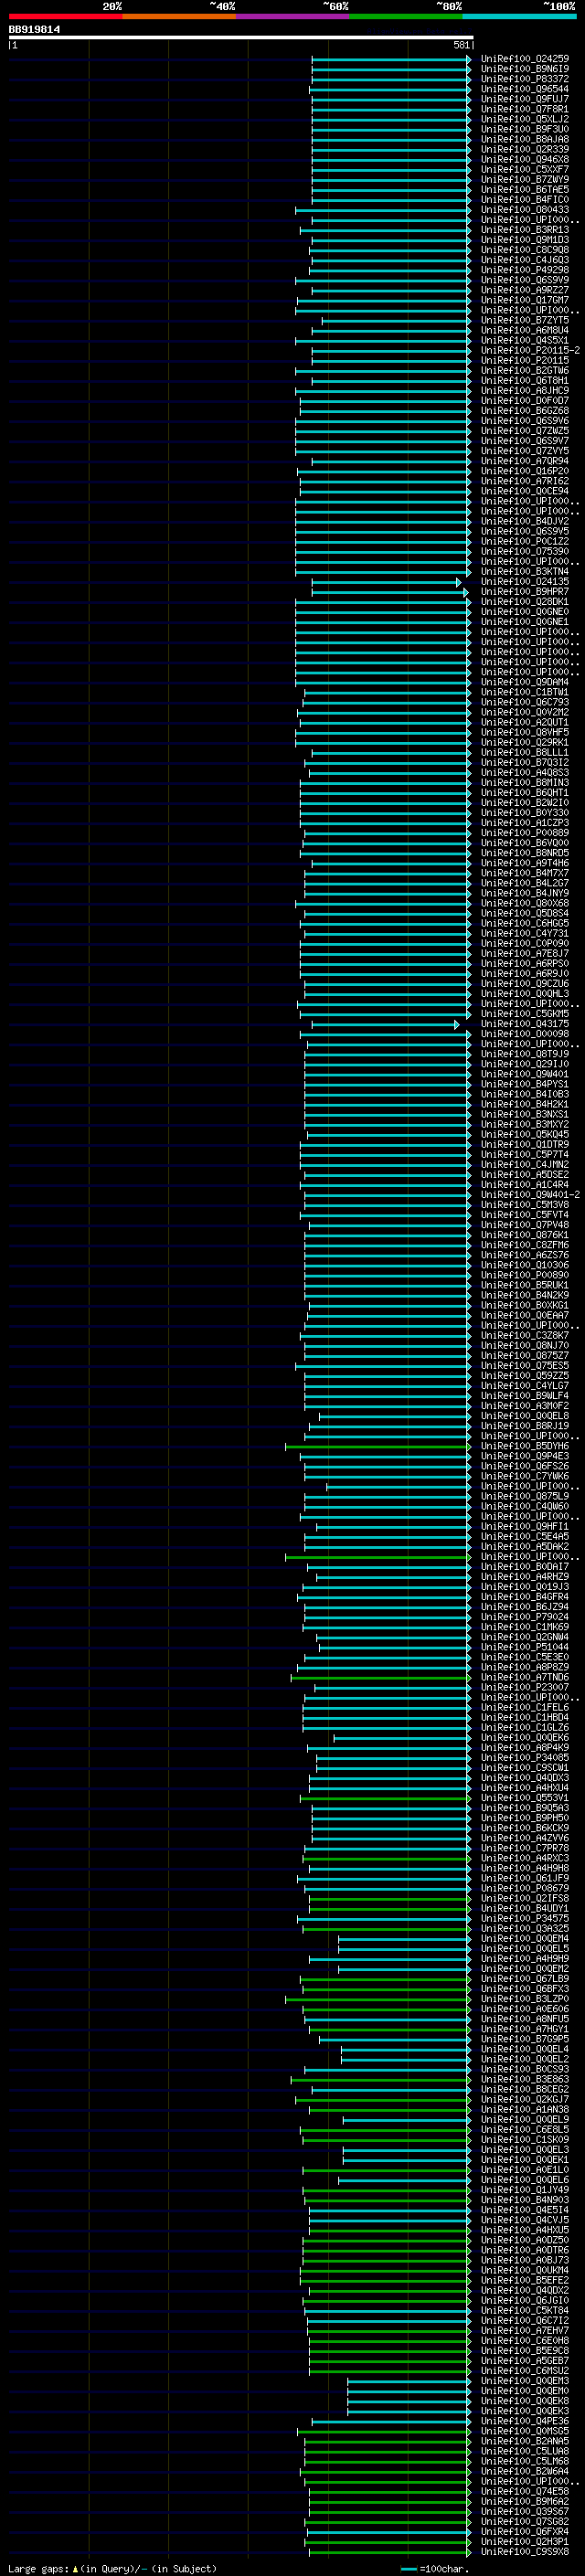
Task: Click the cyan ~100% identity legend segment
Action: click(x=519, y=16)
